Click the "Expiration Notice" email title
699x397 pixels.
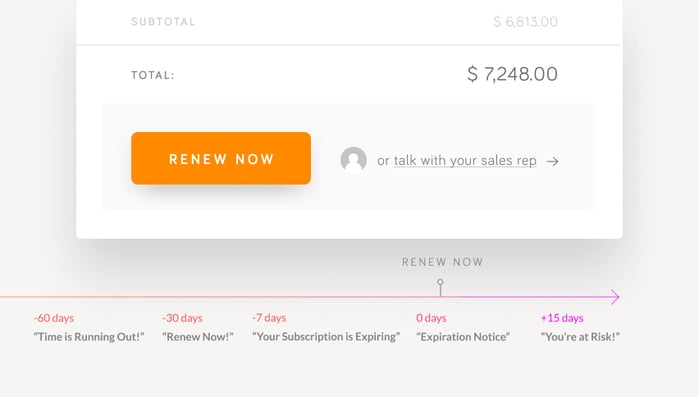pyautogui.click(x=463, y=336)
